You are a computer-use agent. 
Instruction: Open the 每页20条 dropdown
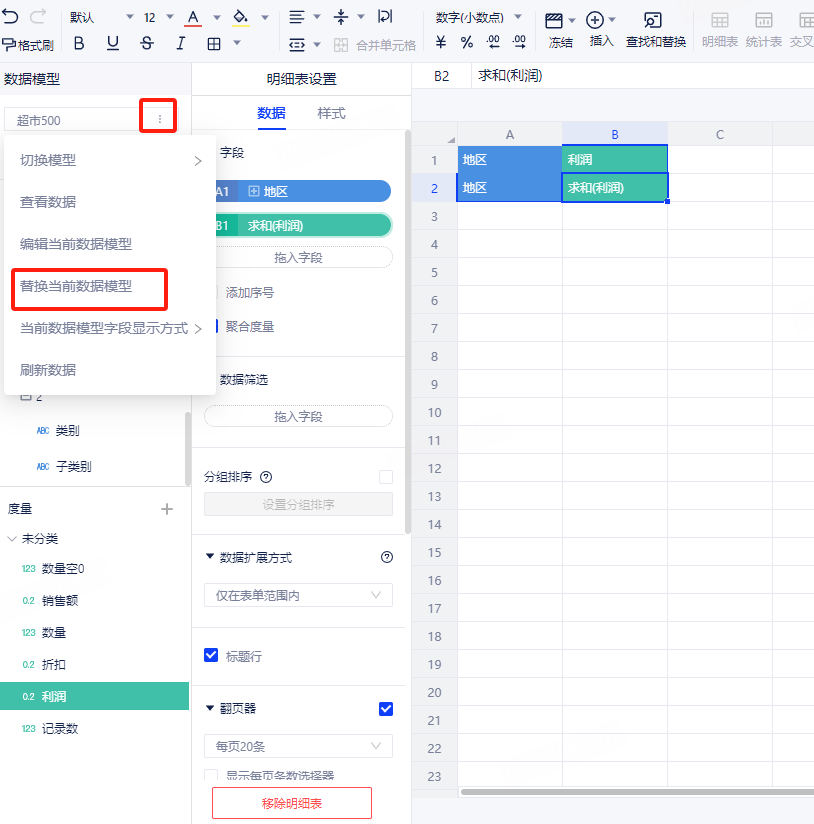point(298,746)
